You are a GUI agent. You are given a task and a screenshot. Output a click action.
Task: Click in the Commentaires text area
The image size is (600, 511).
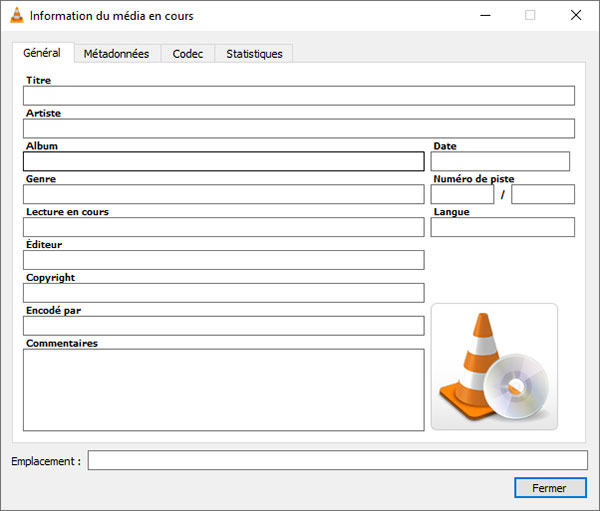click(x=223, y=389)
